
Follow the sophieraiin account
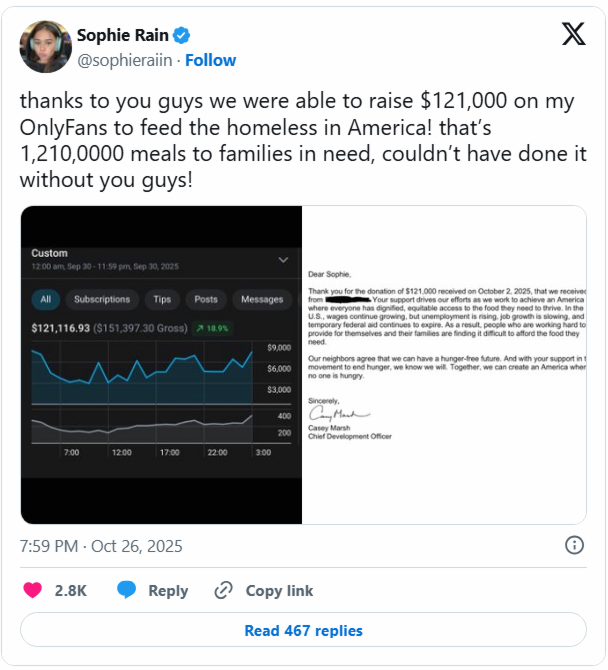(x=210, y=60)
